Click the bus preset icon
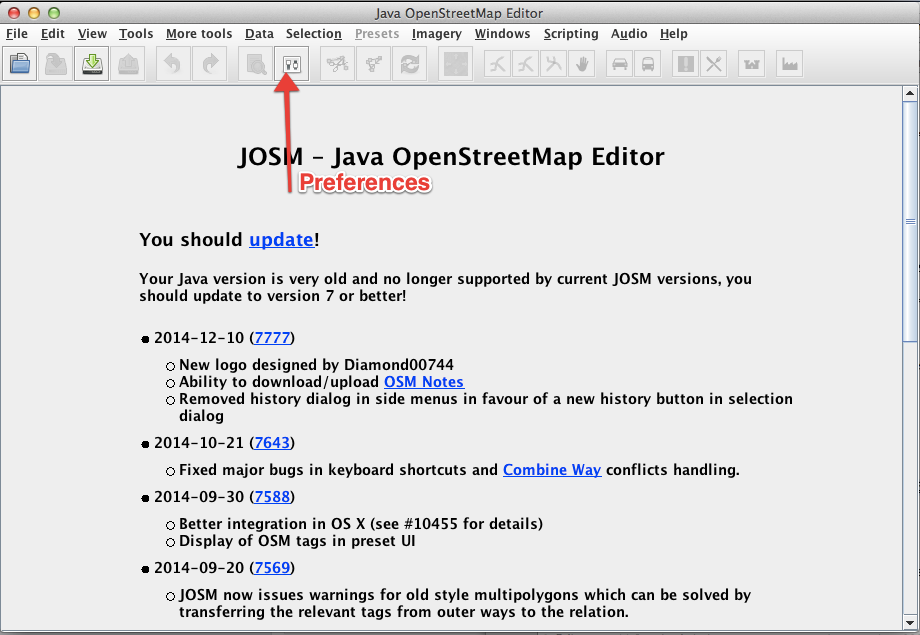This screenshot has width=920, height=635. 648,63
